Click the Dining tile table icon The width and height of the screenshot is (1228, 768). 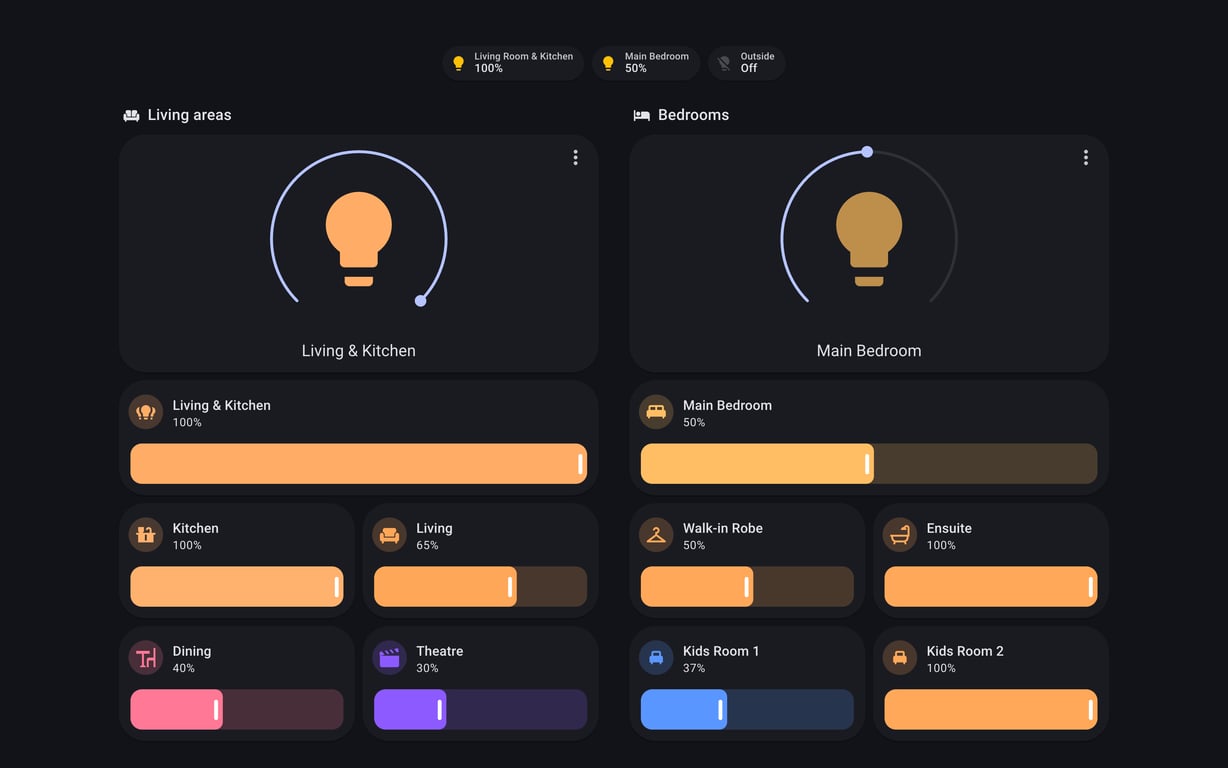(x=146, y=658)
